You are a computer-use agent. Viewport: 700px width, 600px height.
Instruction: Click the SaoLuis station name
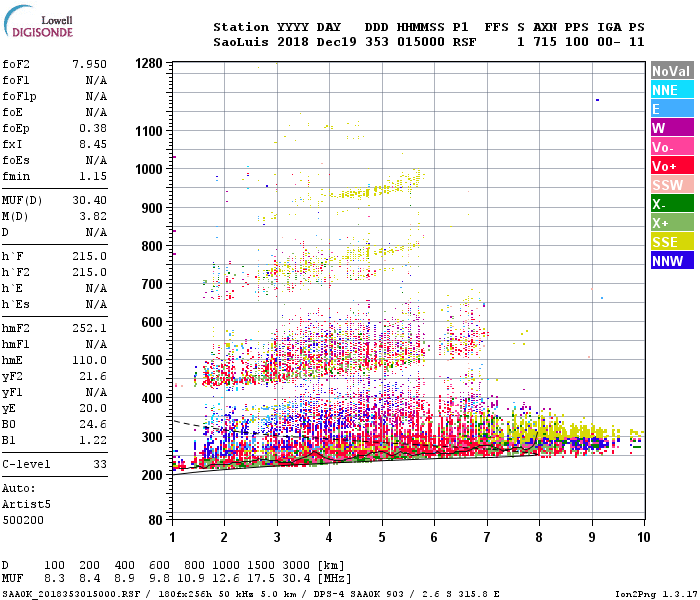241,42
